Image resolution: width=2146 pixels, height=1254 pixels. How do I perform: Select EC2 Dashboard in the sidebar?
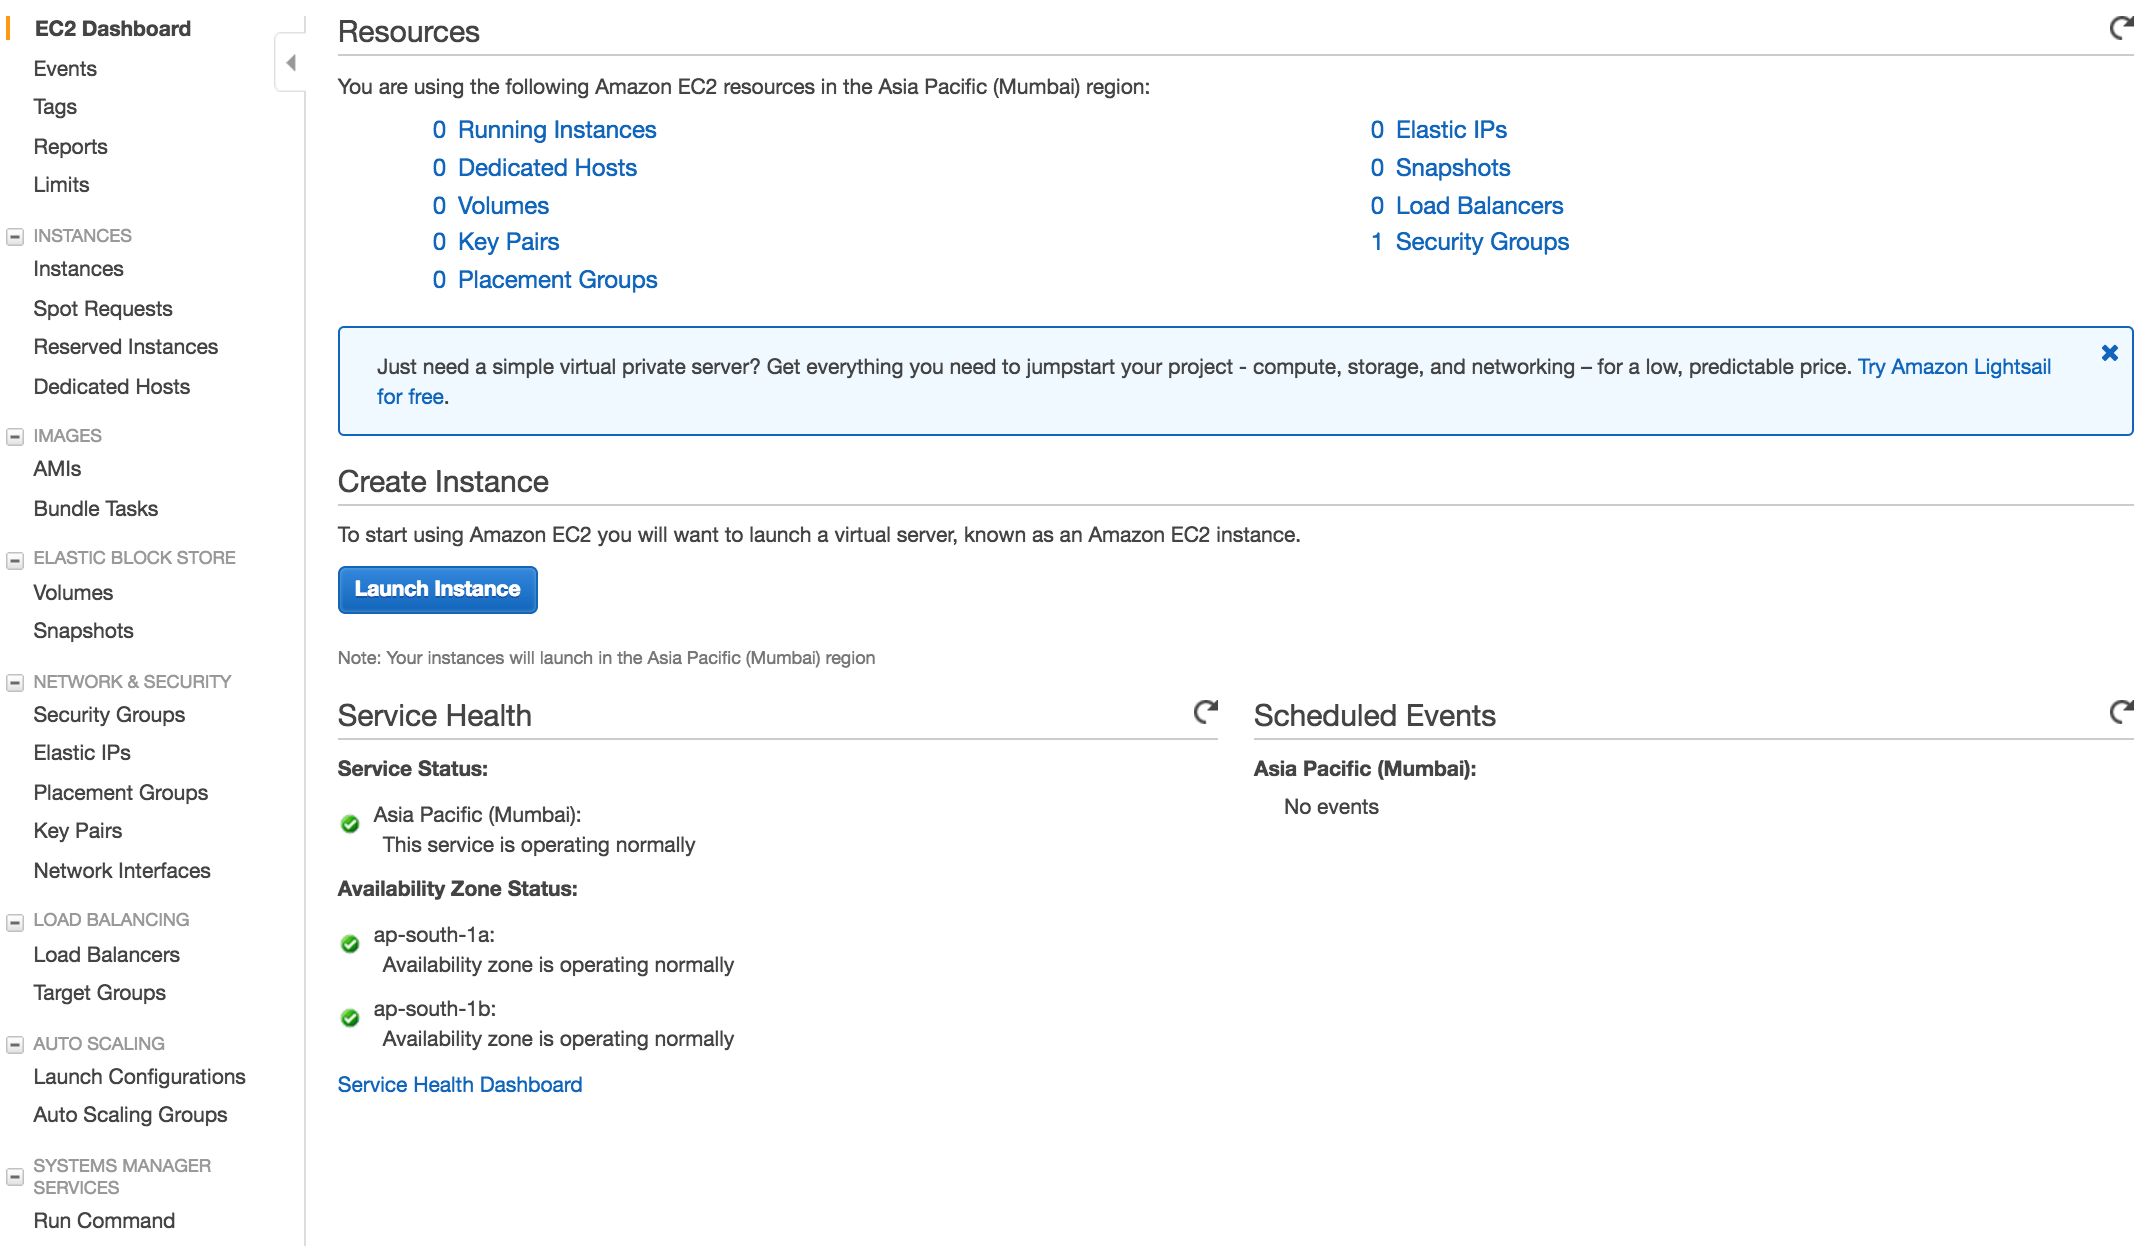click(112, 29)
